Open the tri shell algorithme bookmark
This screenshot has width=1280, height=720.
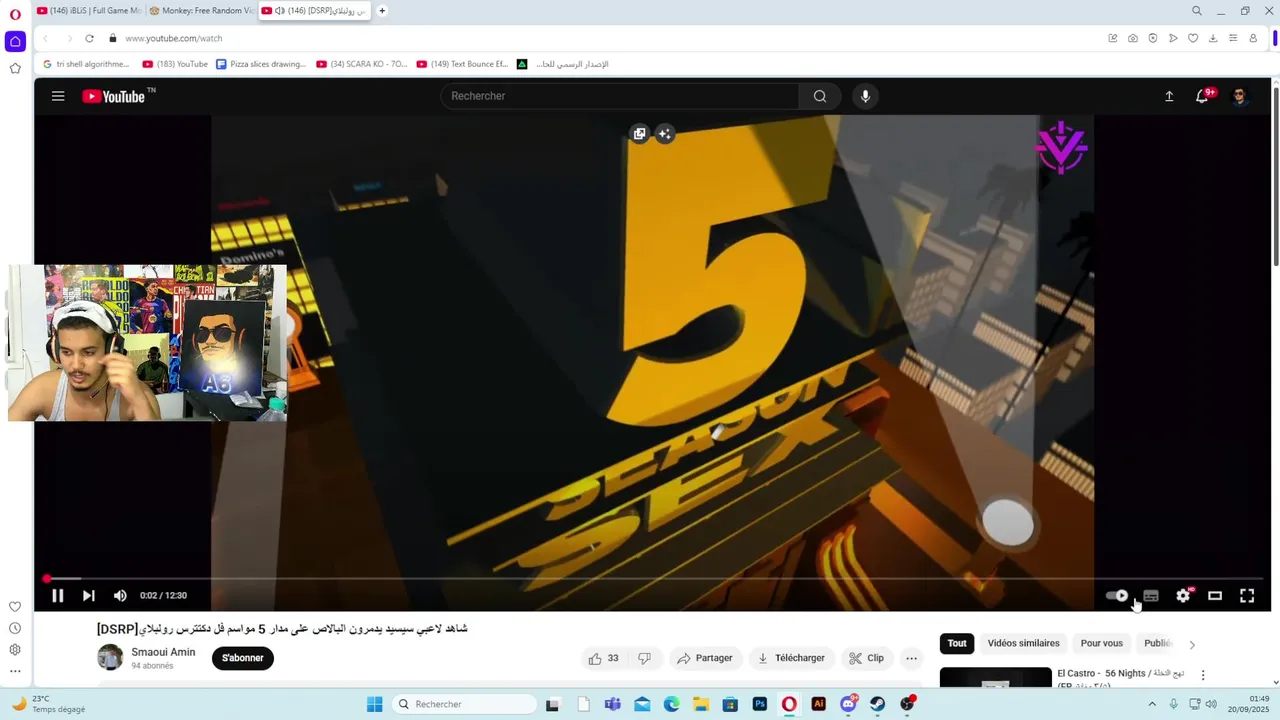[86, 64]
